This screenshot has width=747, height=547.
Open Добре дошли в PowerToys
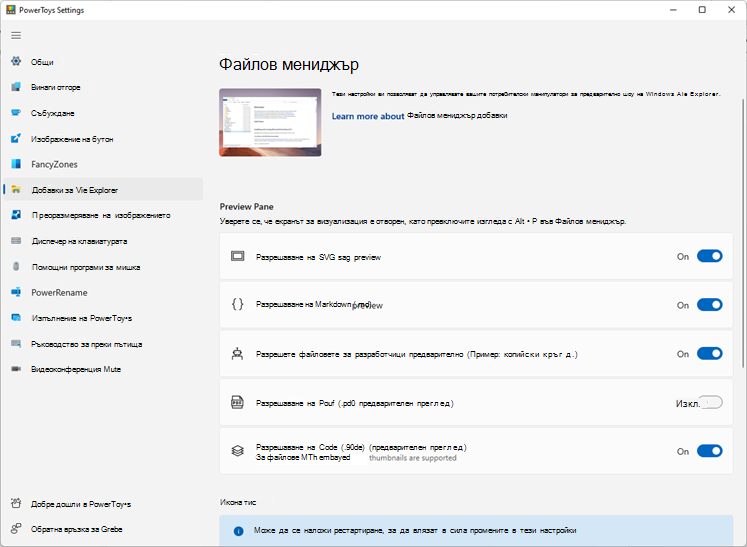point(103,504)
